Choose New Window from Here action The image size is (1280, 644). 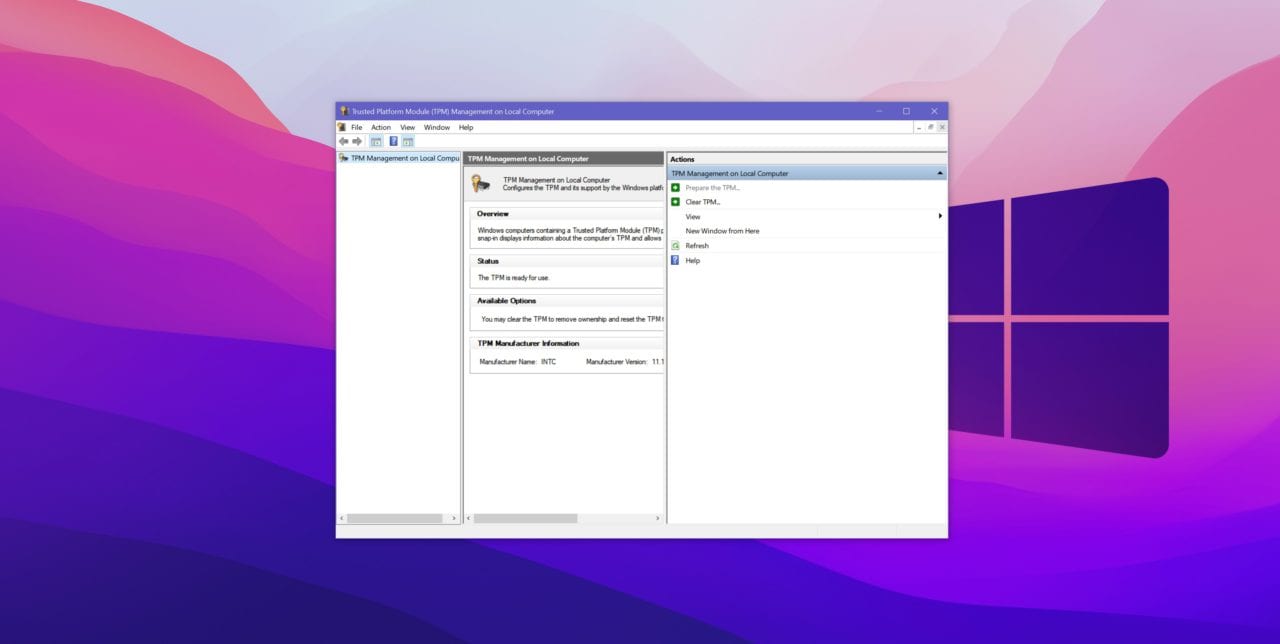(722, 231)
